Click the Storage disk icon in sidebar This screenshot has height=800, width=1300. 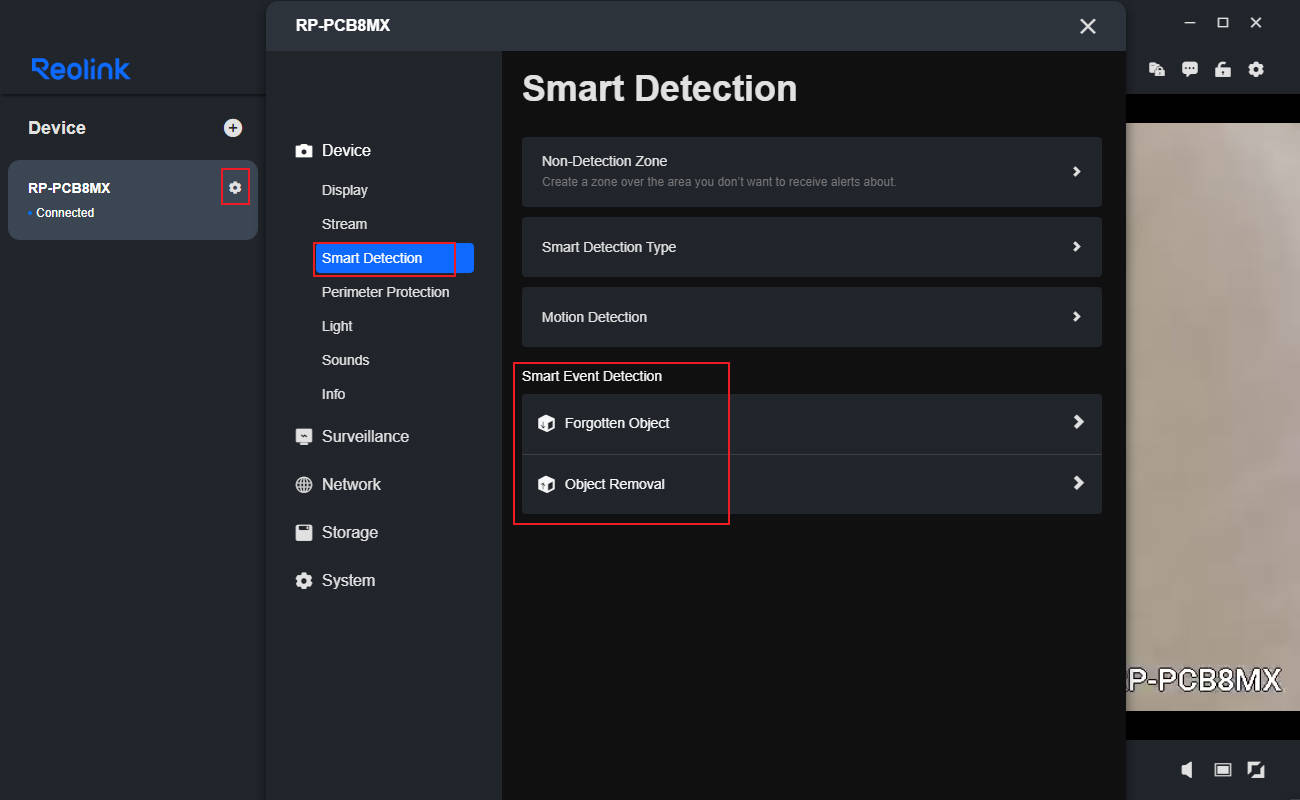(x=303, y=532)
